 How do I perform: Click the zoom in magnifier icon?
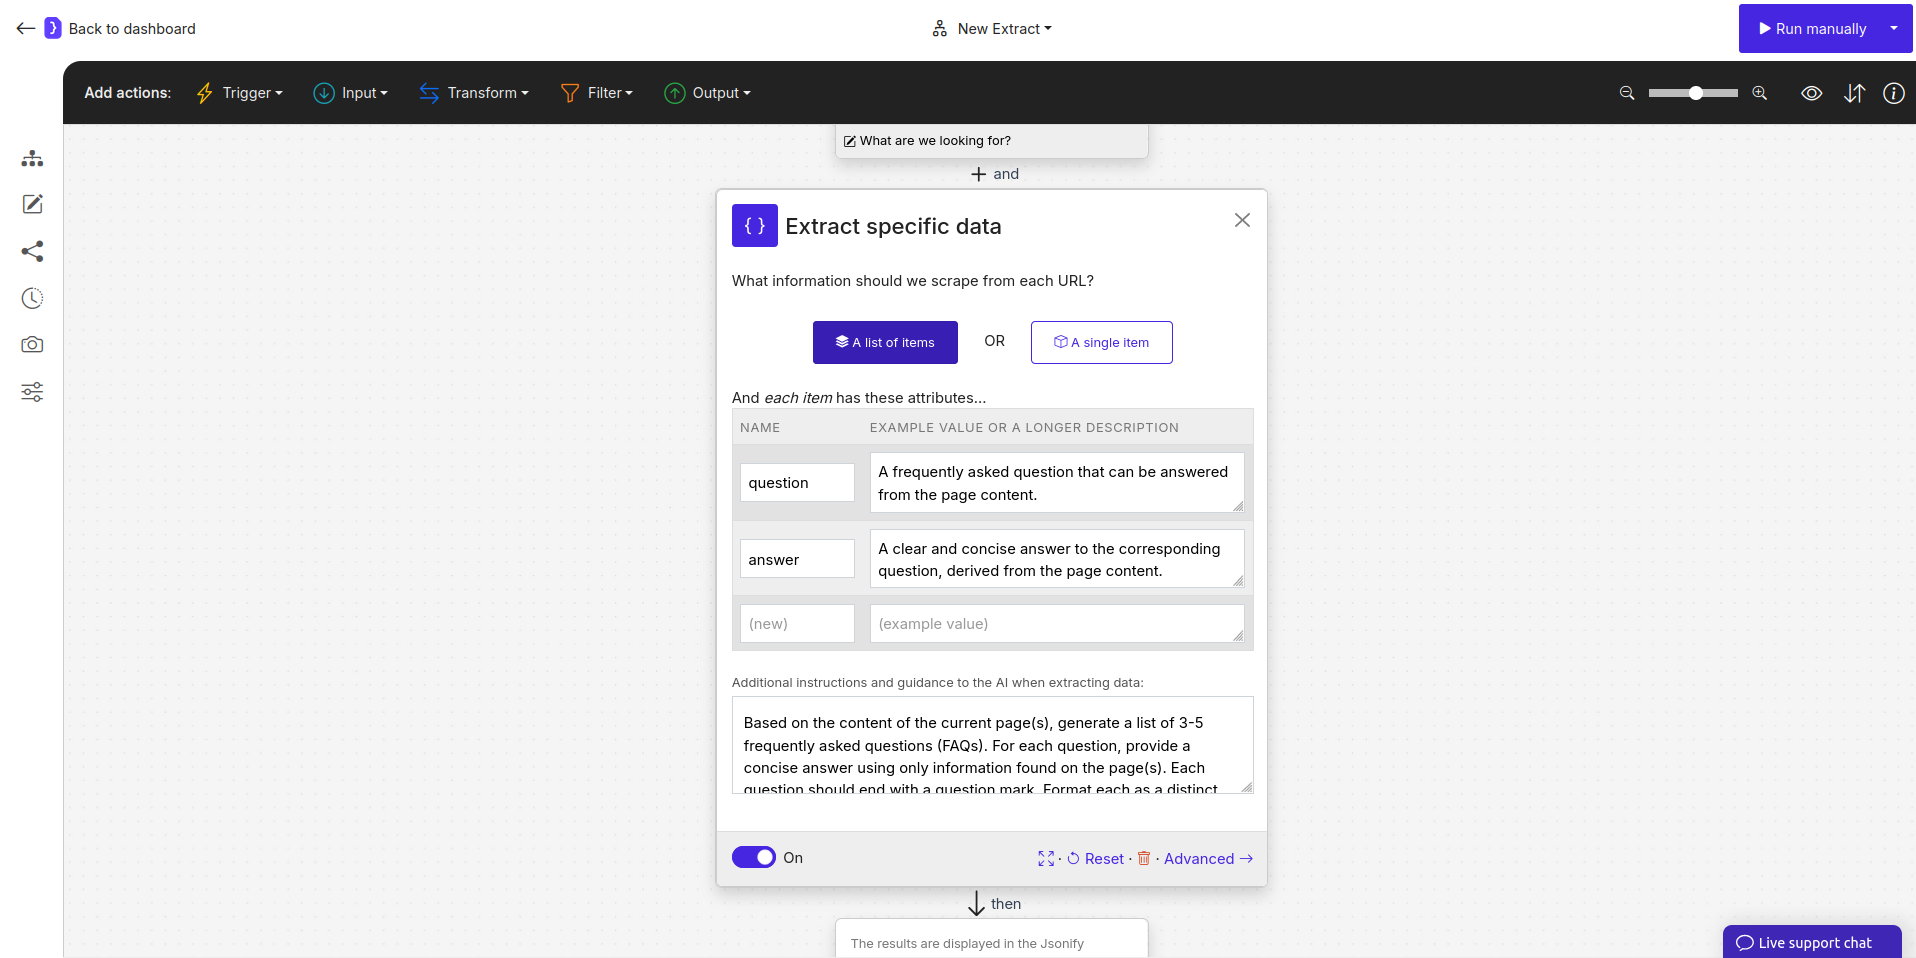1759,93
